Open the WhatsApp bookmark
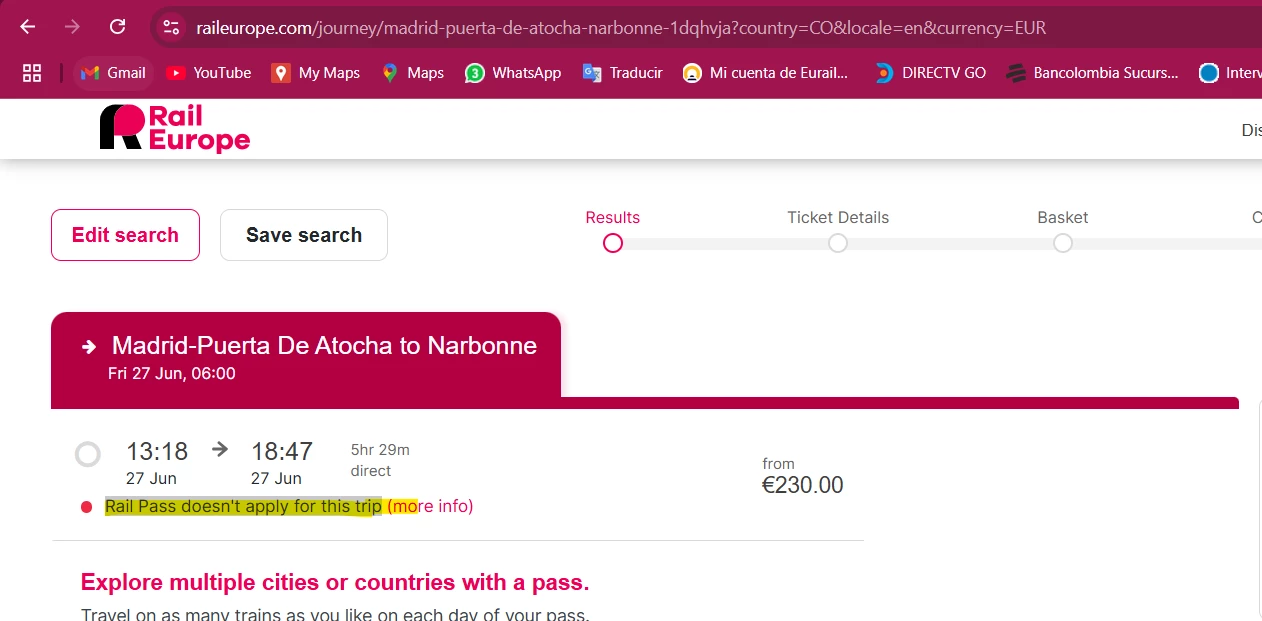The height and width of the screenshot is (621, 1262). point(513,72)
